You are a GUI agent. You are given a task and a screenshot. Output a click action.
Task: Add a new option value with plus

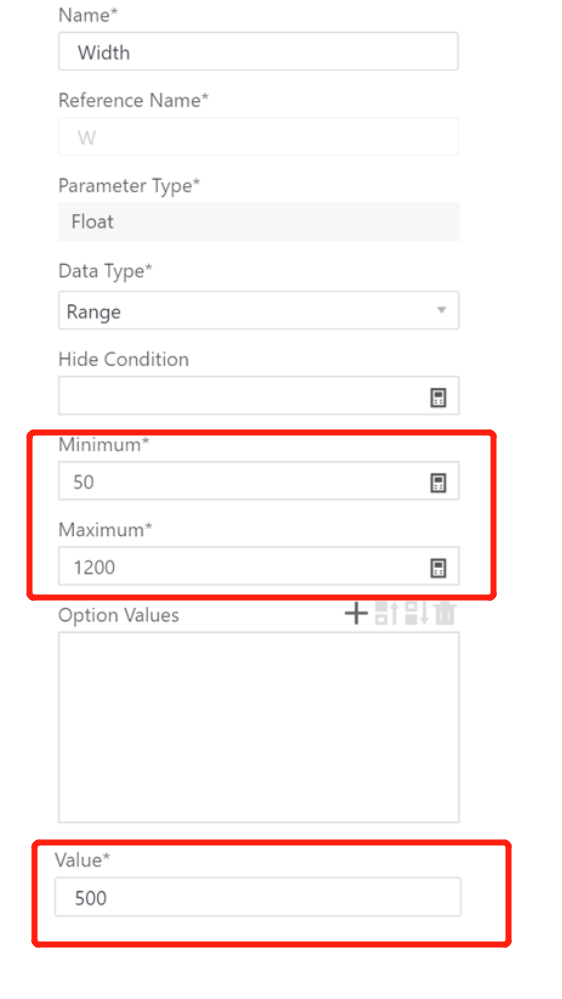click(356, 614)
